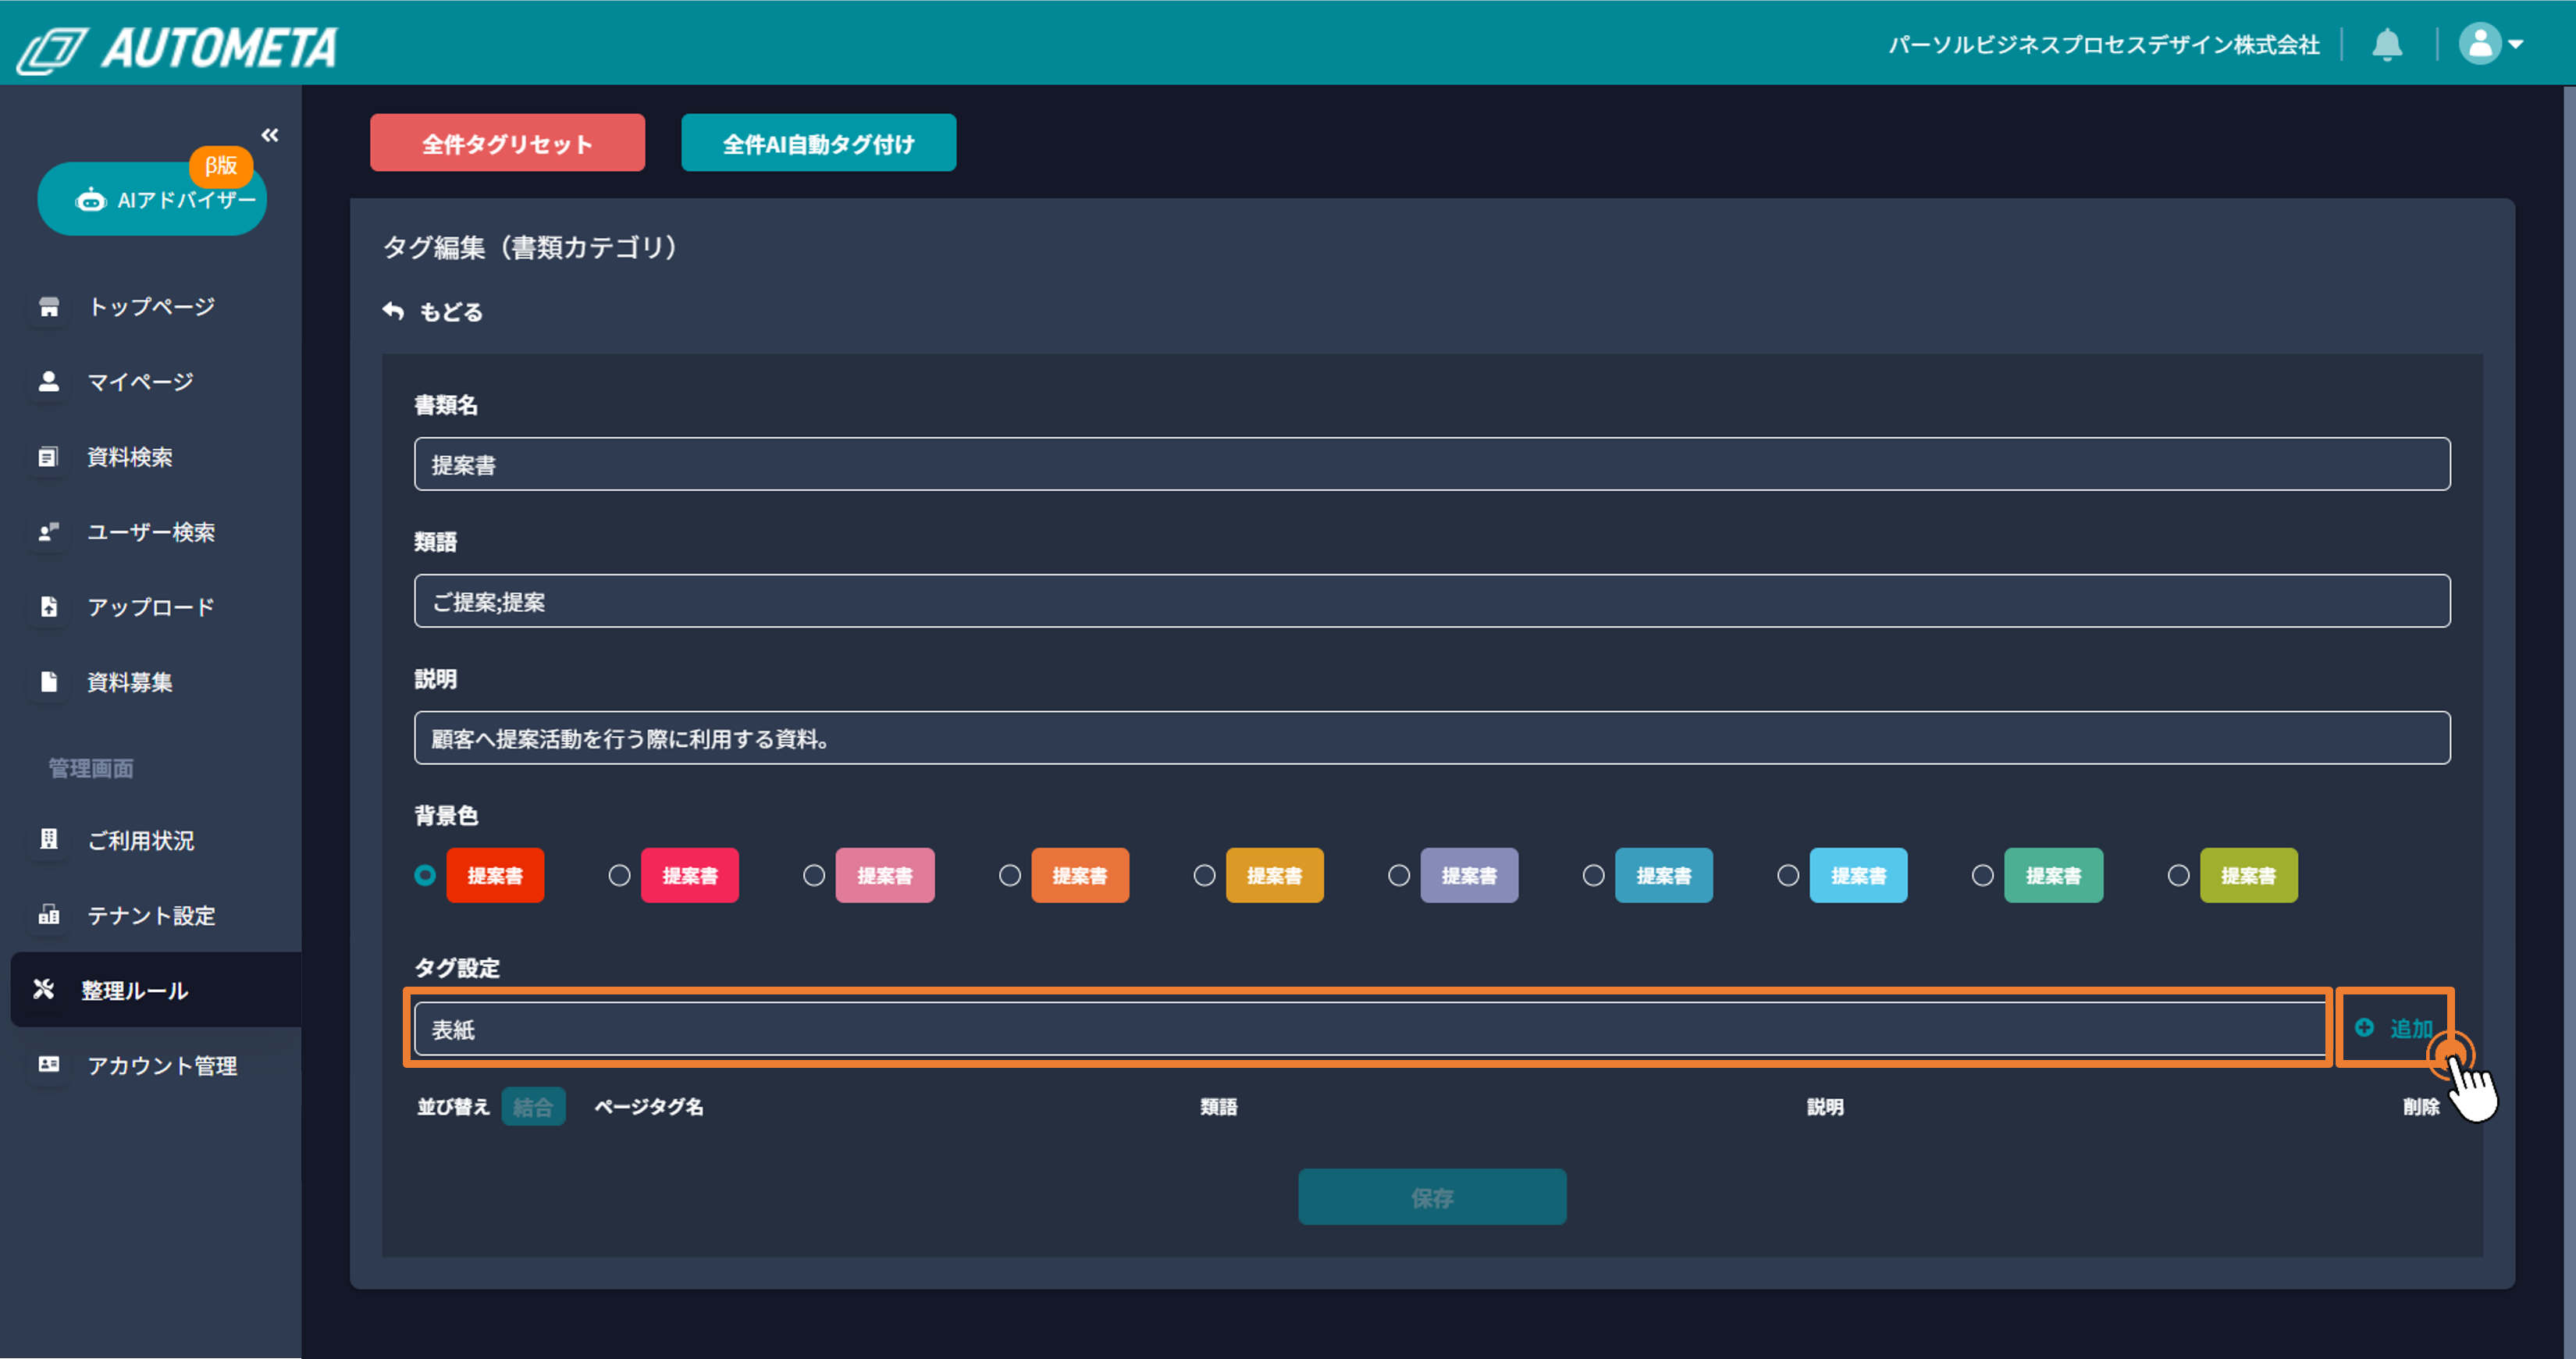Open テナント設定 menu item

coord(150,915)
